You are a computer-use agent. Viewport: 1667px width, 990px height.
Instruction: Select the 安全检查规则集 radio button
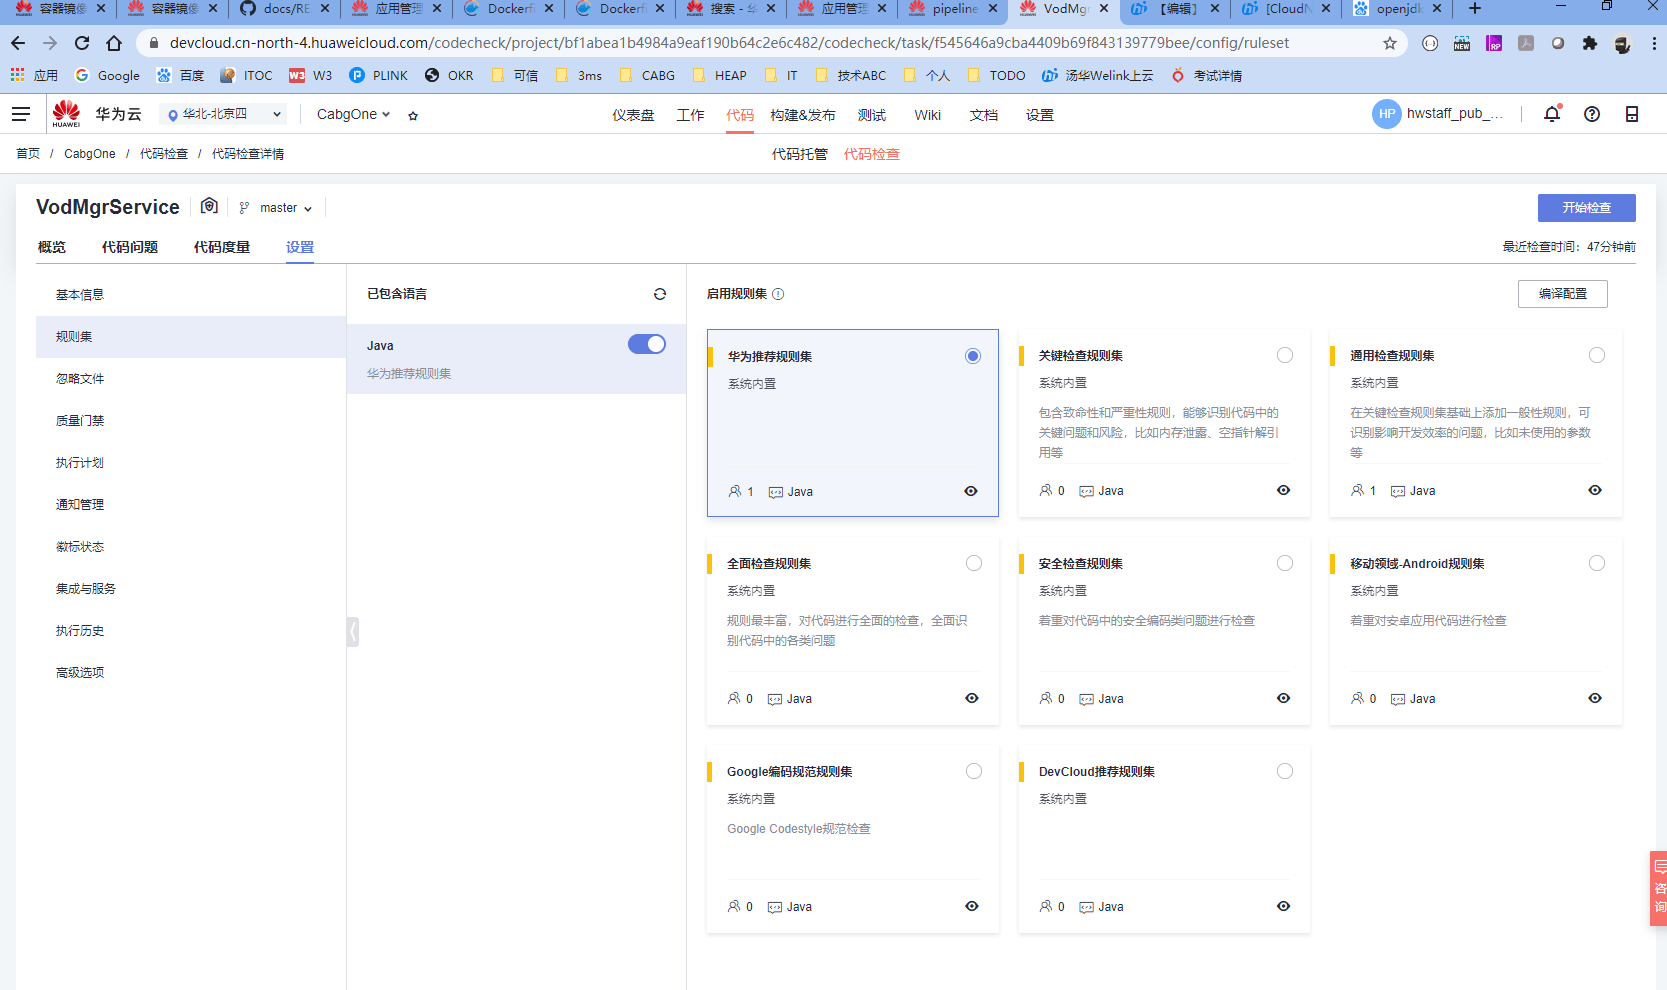(1285, 563)
